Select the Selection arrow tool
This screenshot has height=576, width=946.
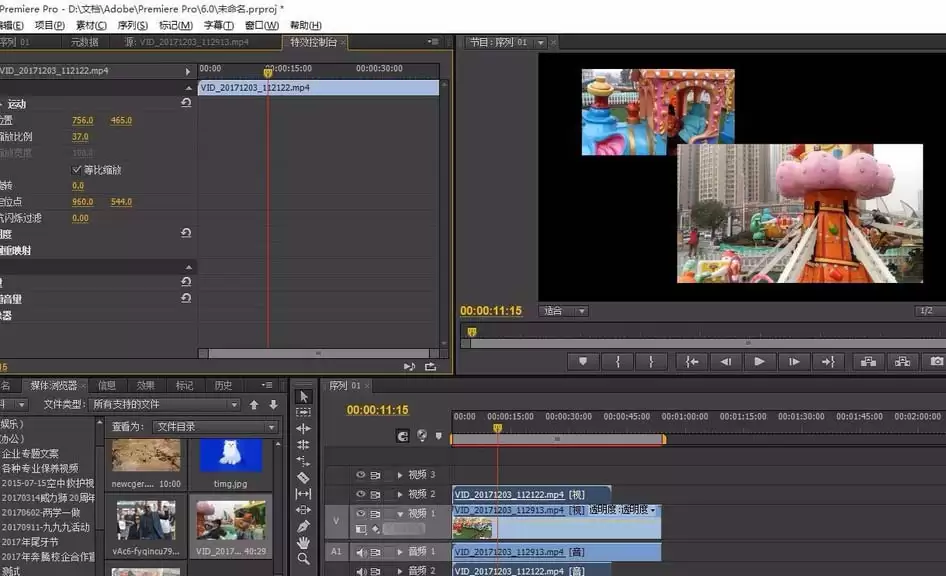303,396
